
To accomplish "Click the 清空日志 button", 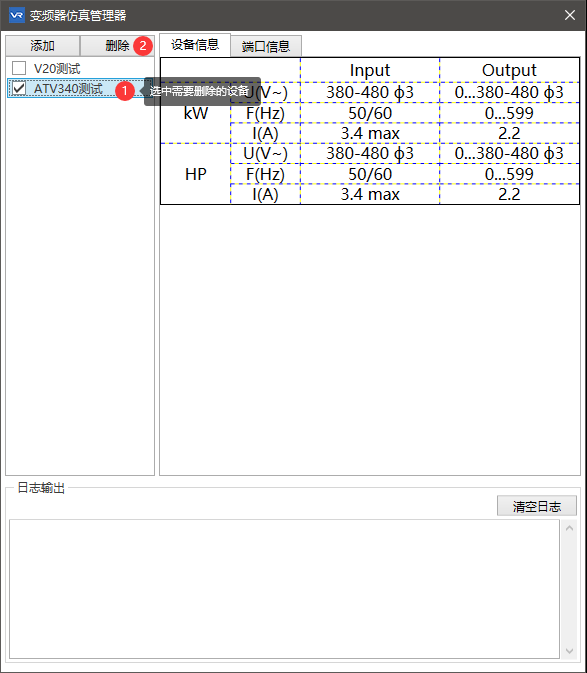I will coord(536,506).
